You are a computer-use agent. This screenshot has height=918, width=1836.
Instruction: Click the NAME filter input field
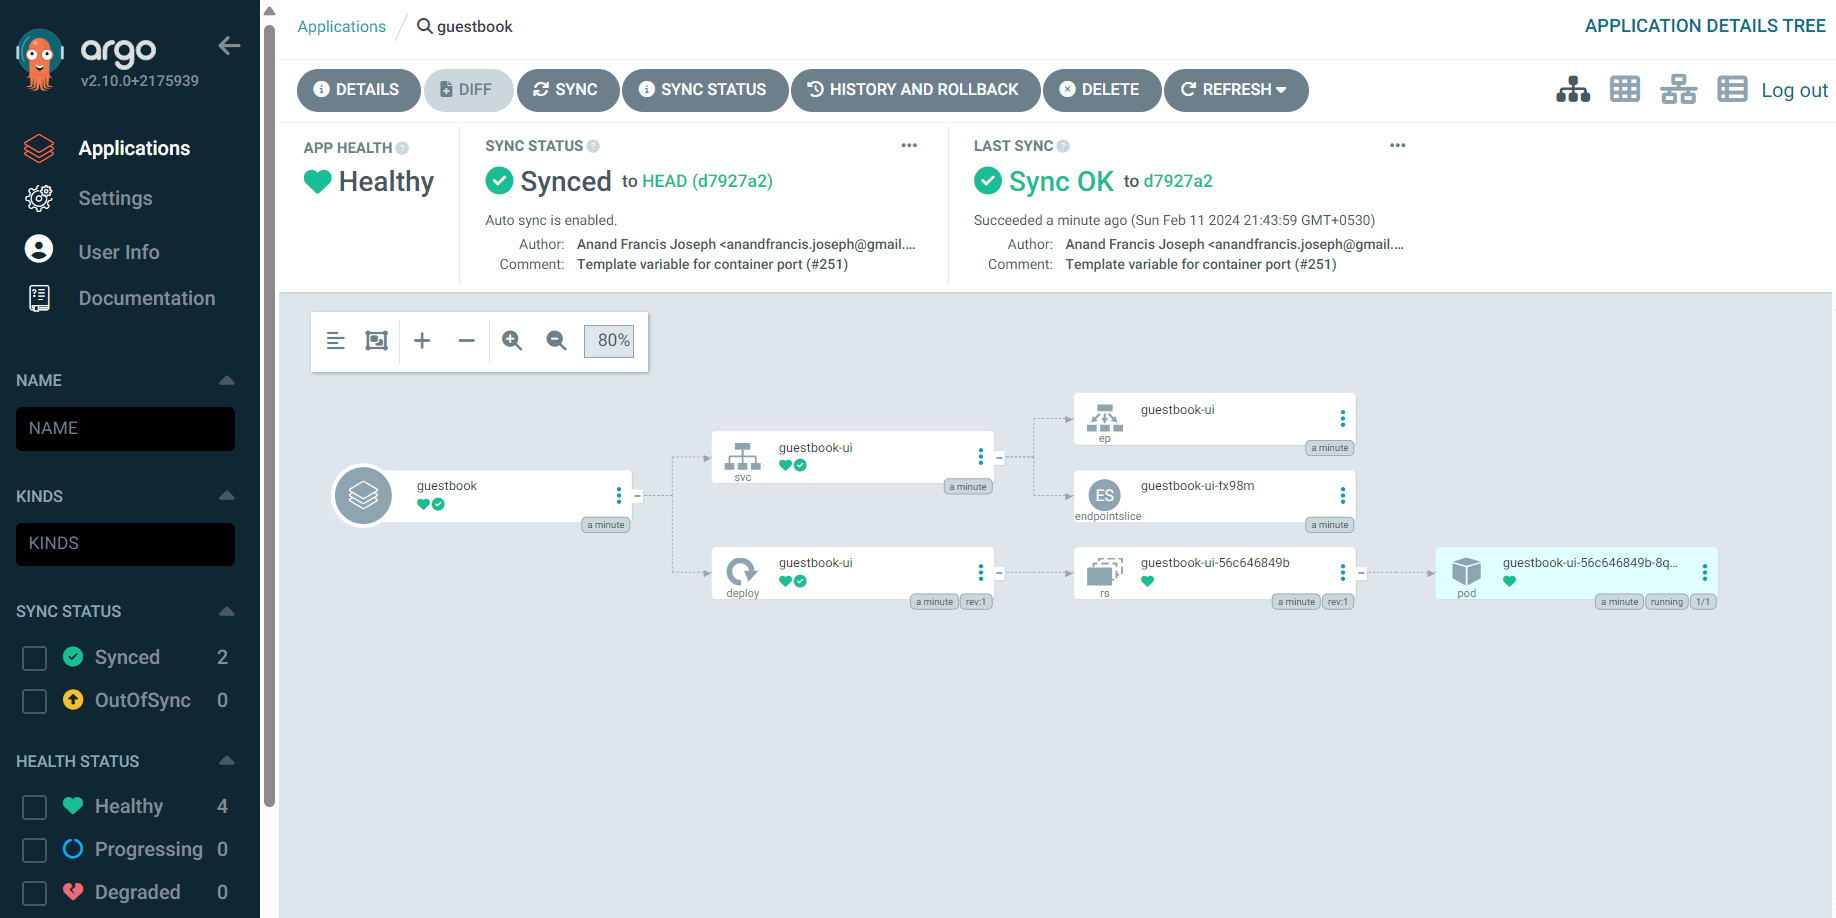(x=125, y=428)
